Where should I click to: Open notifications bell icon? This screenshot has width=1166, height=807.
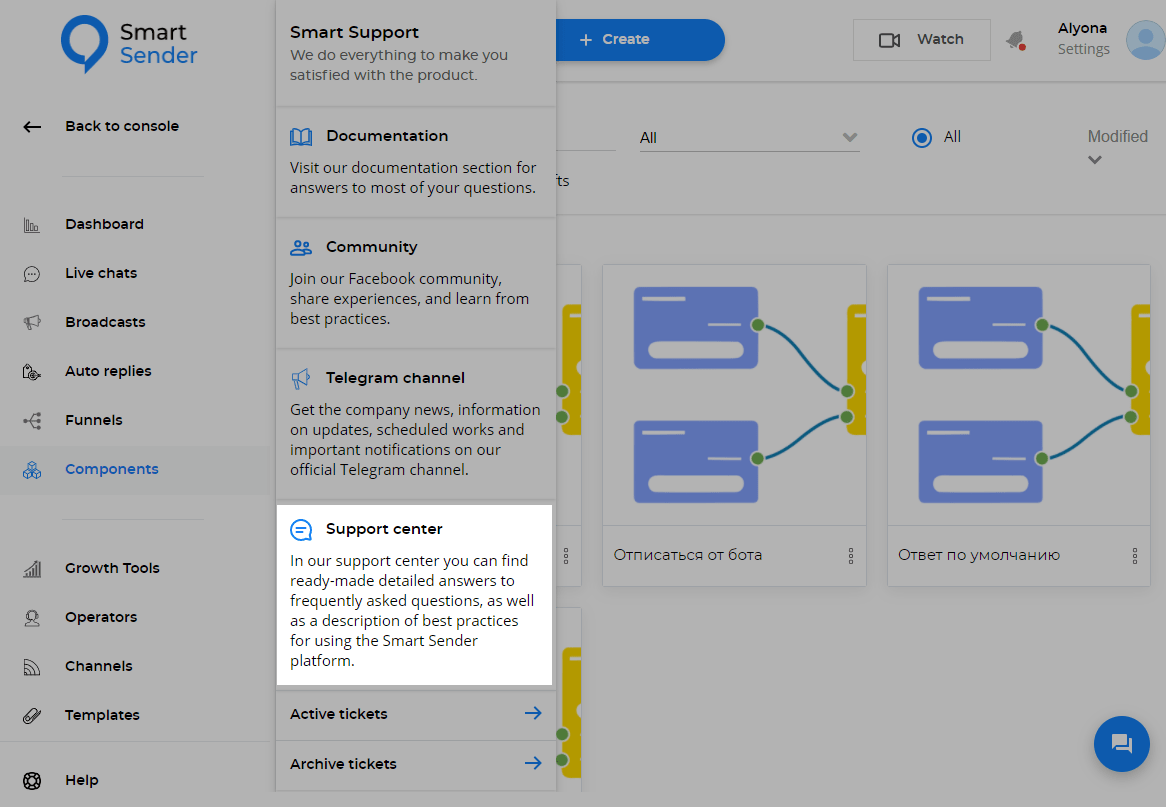(1017, 39)
